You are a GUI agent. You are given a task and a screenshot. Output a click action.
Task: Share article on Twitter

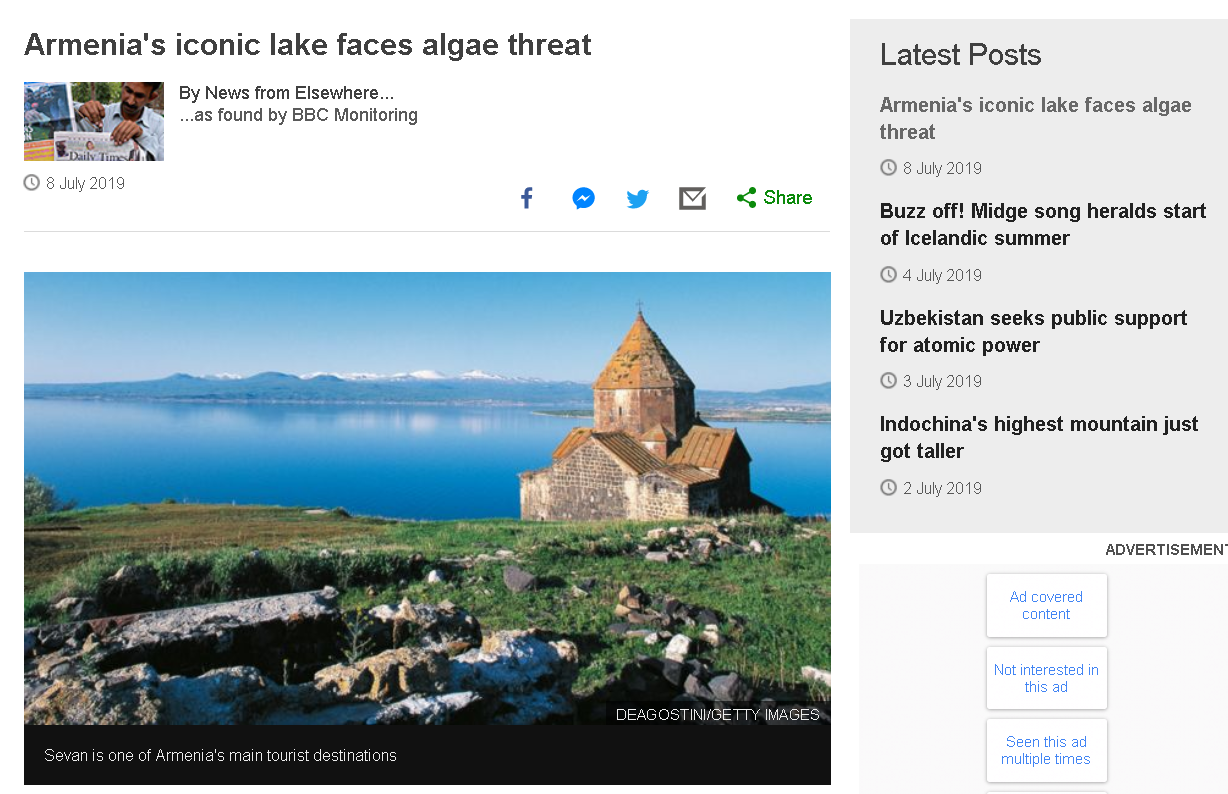[x=638, y=198]
